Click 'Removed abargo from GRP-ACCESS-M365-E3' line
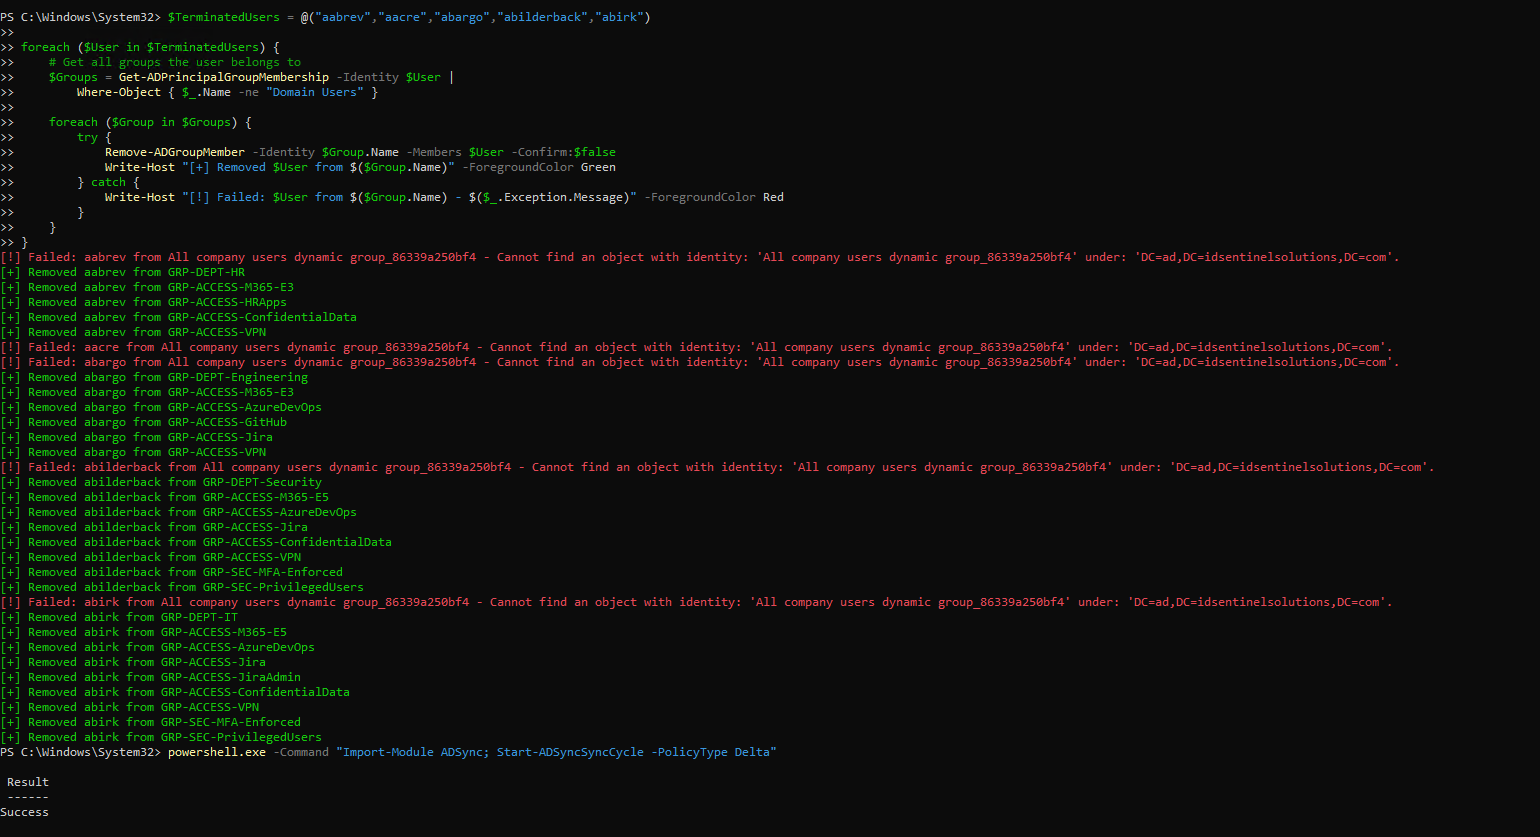This screenshot has height=837, width=1540. pyautogui.click(x=147, y=392)
